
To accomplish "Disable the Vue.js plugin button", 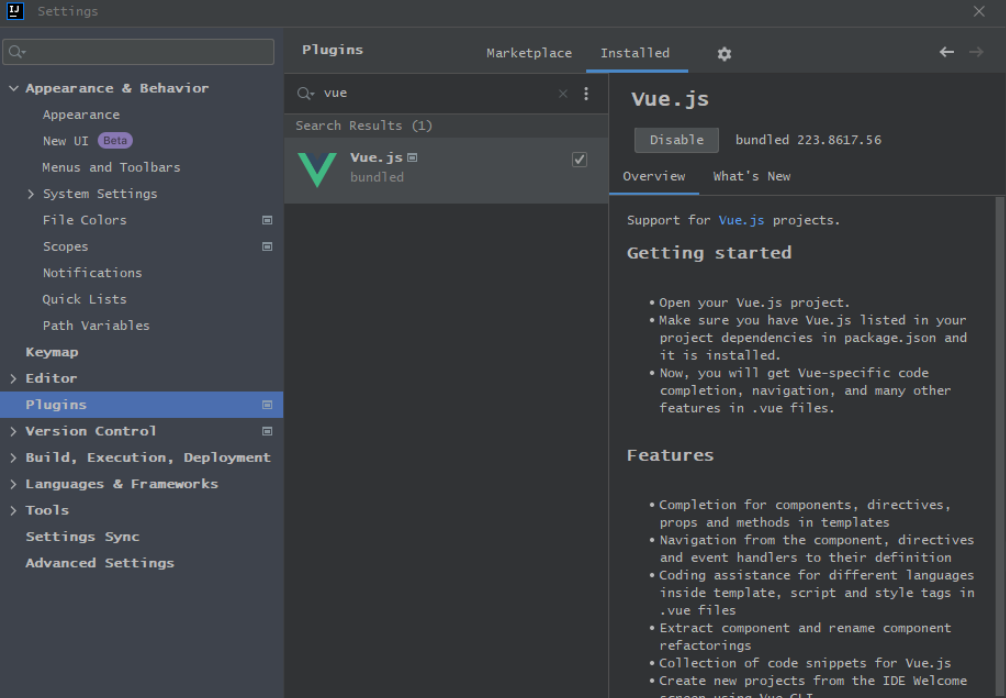I will (x=676, y=140).
